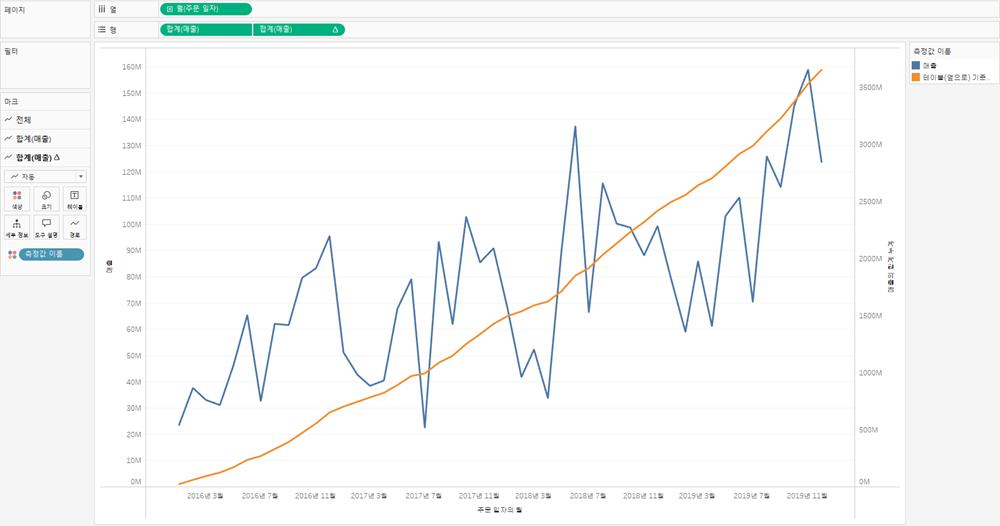Click the left vertical axis title 매출

pos(109,267)
